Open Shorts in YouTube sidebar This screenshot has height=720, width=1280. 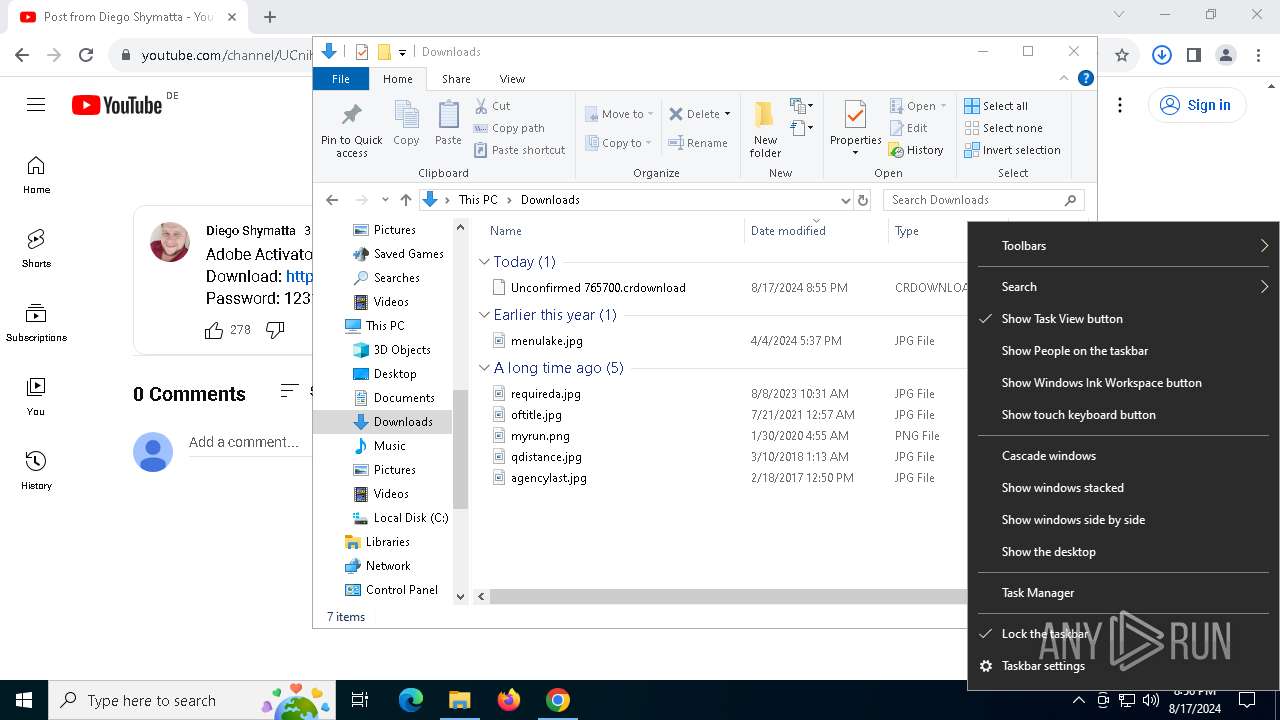[x=36, y=248]
